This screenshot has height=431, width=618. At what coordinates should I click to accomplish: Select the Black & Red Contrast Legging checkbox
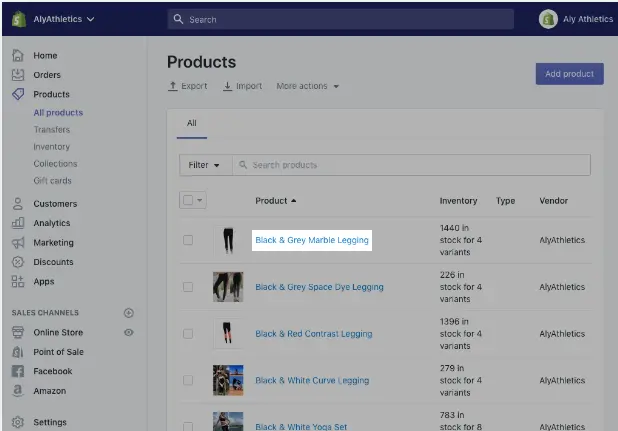[x=188, y=334]
